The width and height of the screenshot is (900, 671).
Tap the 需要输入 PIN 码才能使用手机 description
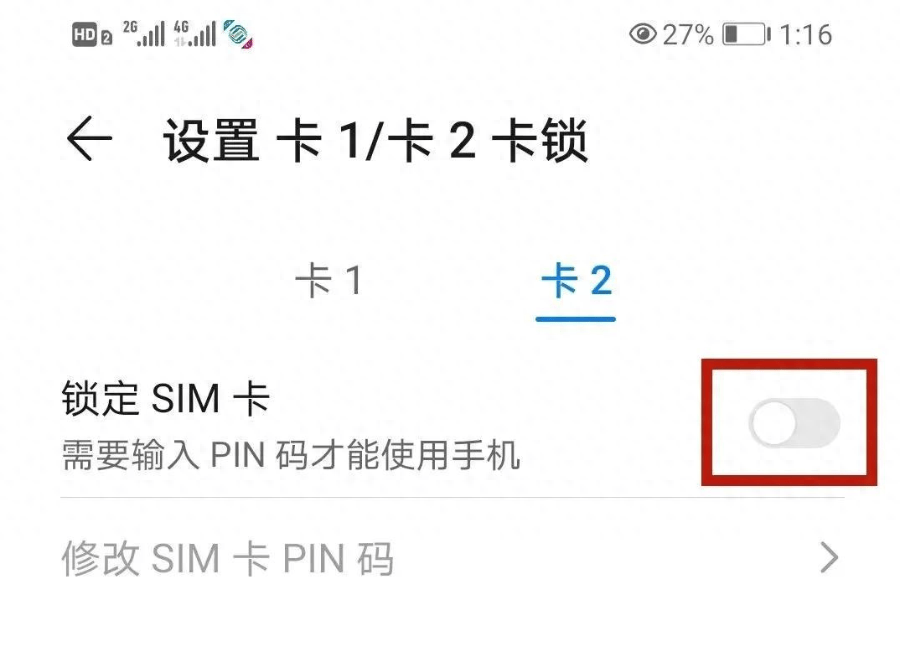click(291, 455)
